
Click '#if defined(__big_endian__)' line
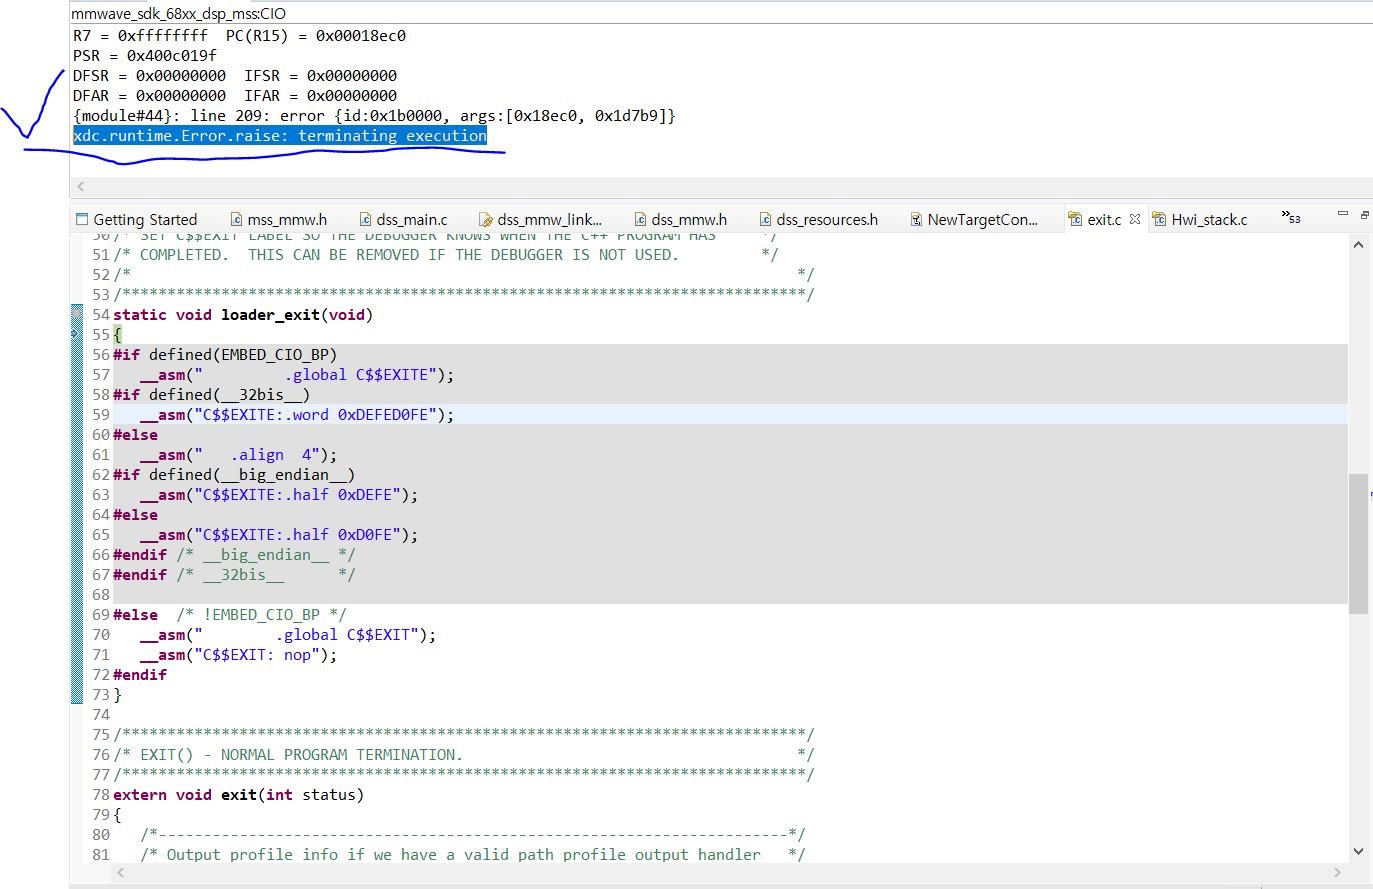tap(234, 474)
